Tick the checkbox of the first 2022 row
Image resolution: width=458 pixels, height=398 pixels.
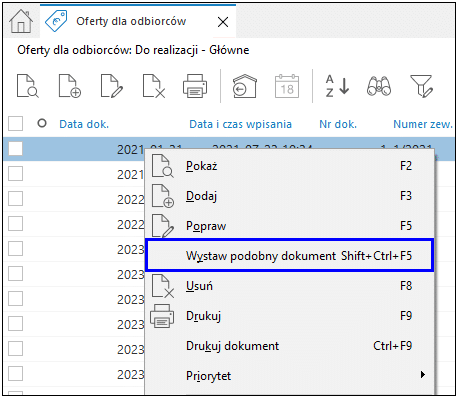click(x=15, y=199)
